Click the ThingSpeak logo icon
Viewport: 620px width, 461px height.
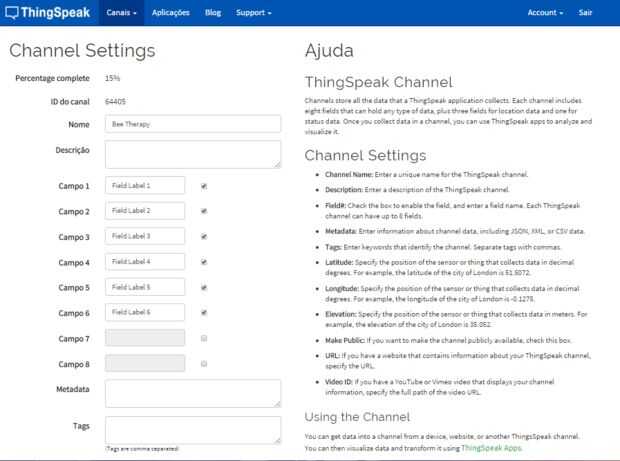pyautogui.click(x=11, y=12)
